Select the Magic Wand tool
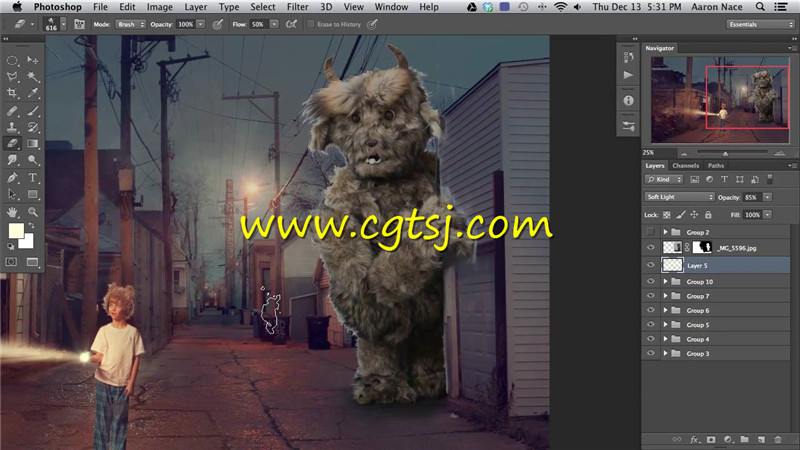 (33, 77)
